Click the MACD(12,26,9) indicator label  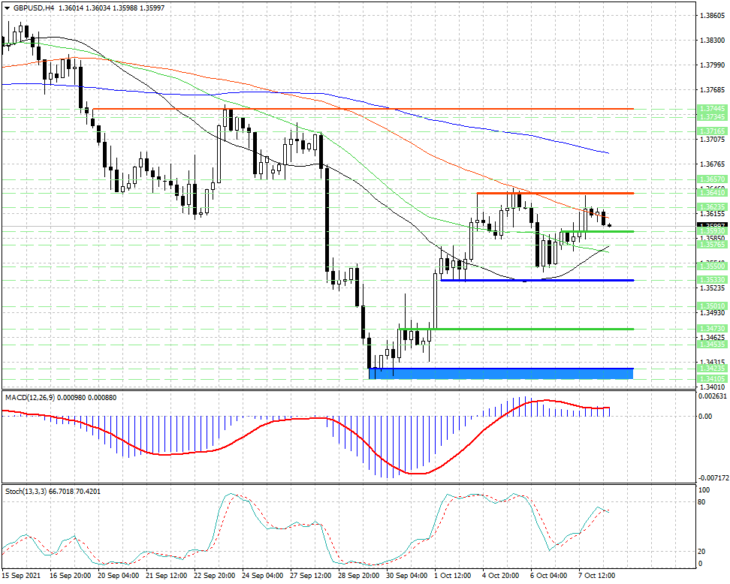point(31,398)
